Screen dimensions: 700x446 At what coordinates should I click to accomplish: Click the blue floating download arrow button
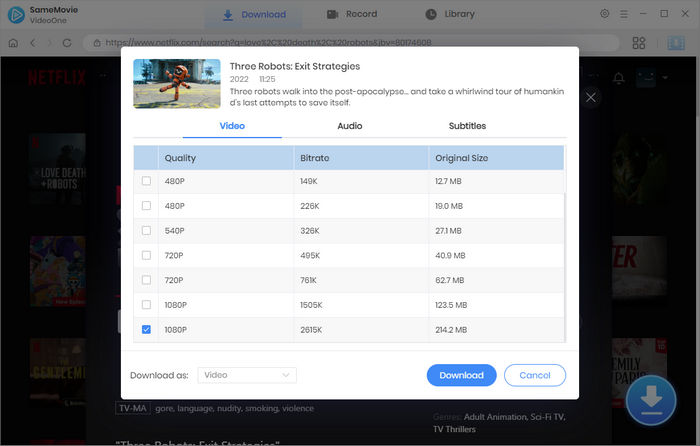(x=651, y=400)
